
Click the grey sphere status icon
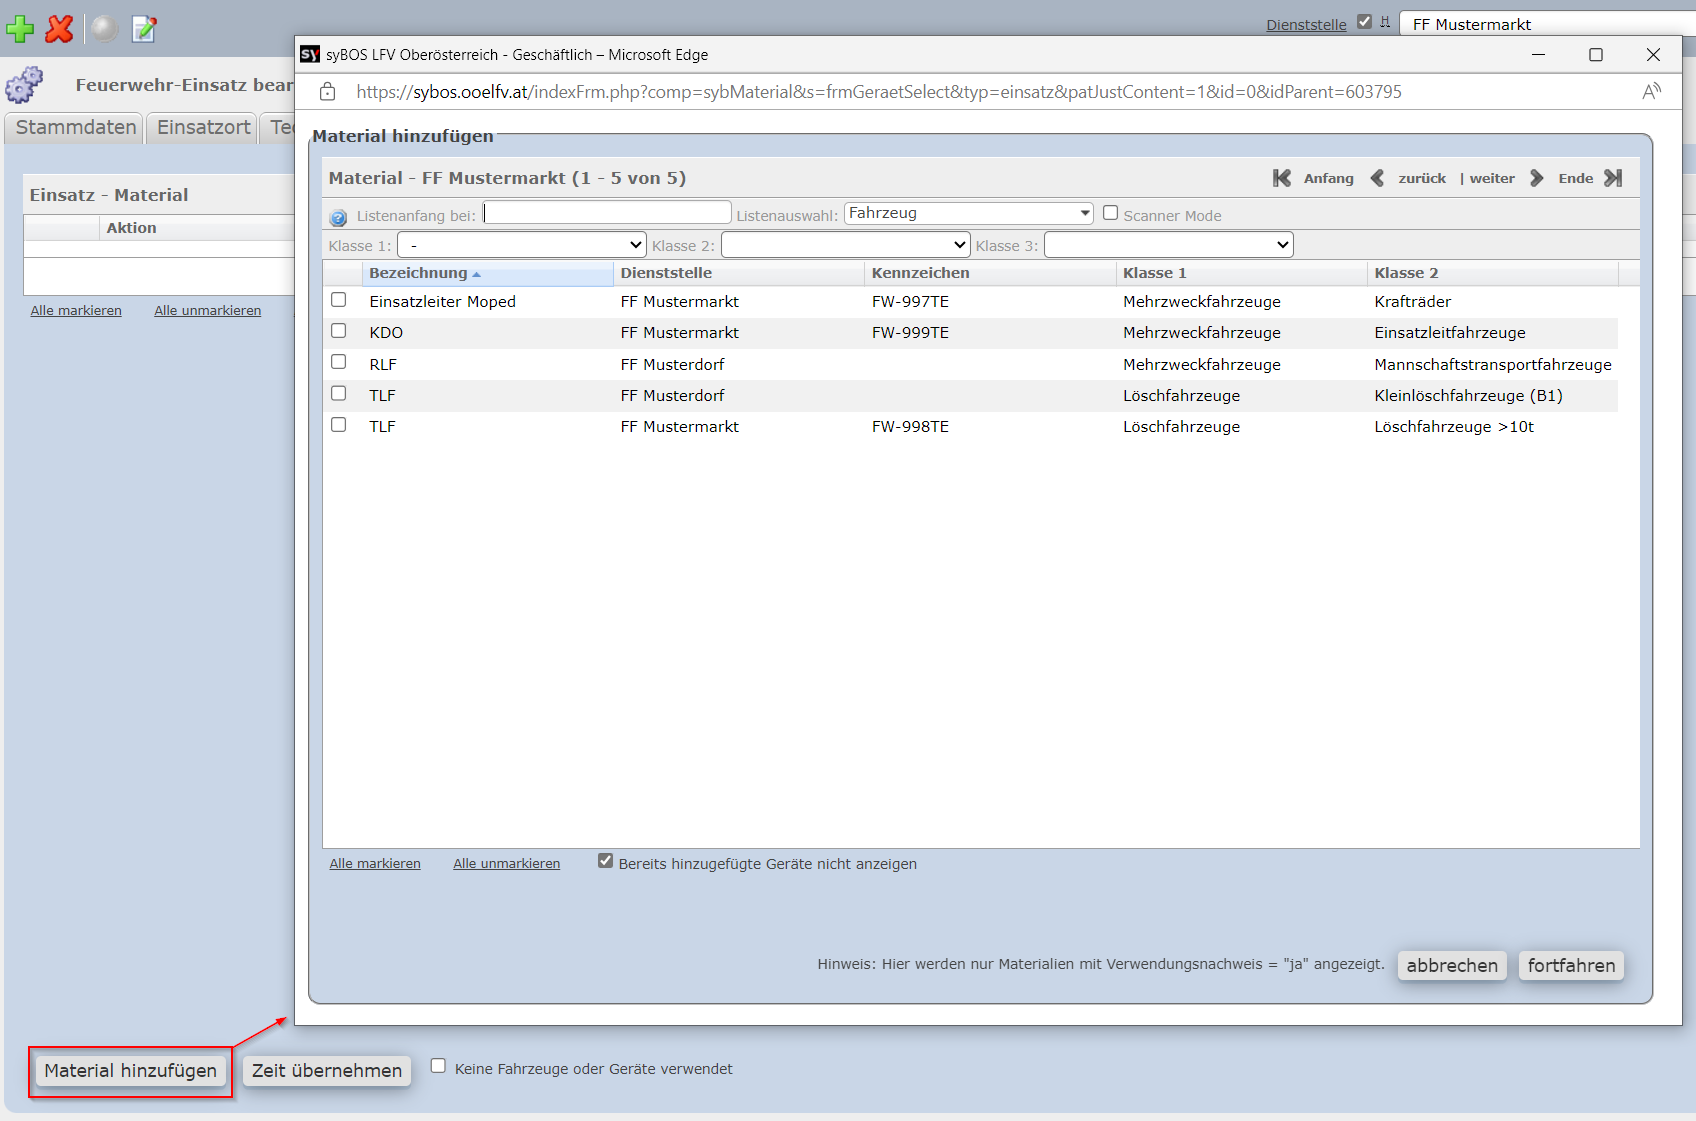click(x=104, y=29)
